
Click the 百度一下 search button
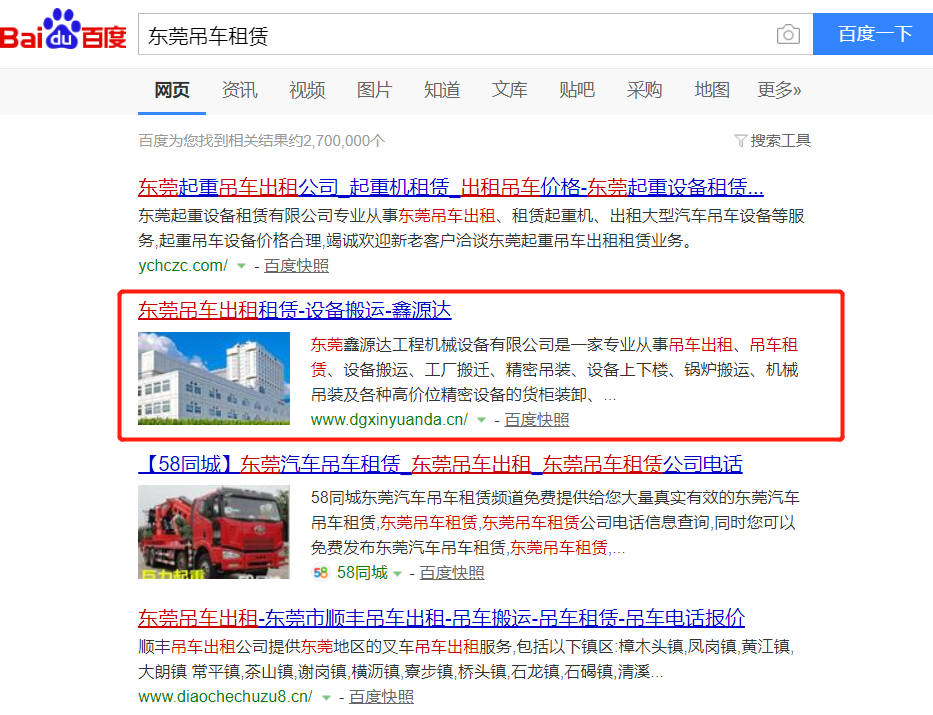873,34
